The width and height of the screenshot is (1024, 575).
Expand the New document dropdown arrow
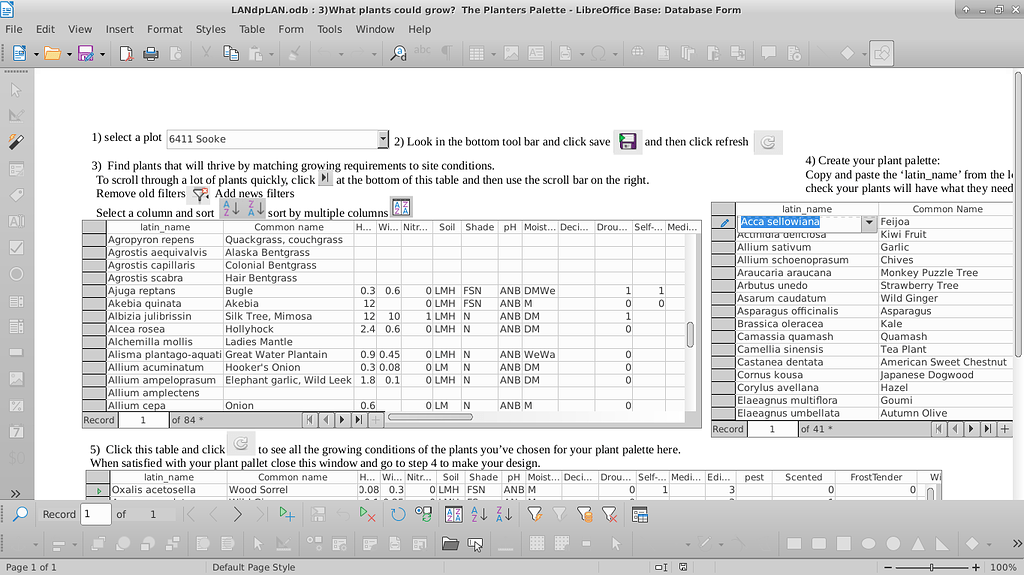(x=36, y=54)
